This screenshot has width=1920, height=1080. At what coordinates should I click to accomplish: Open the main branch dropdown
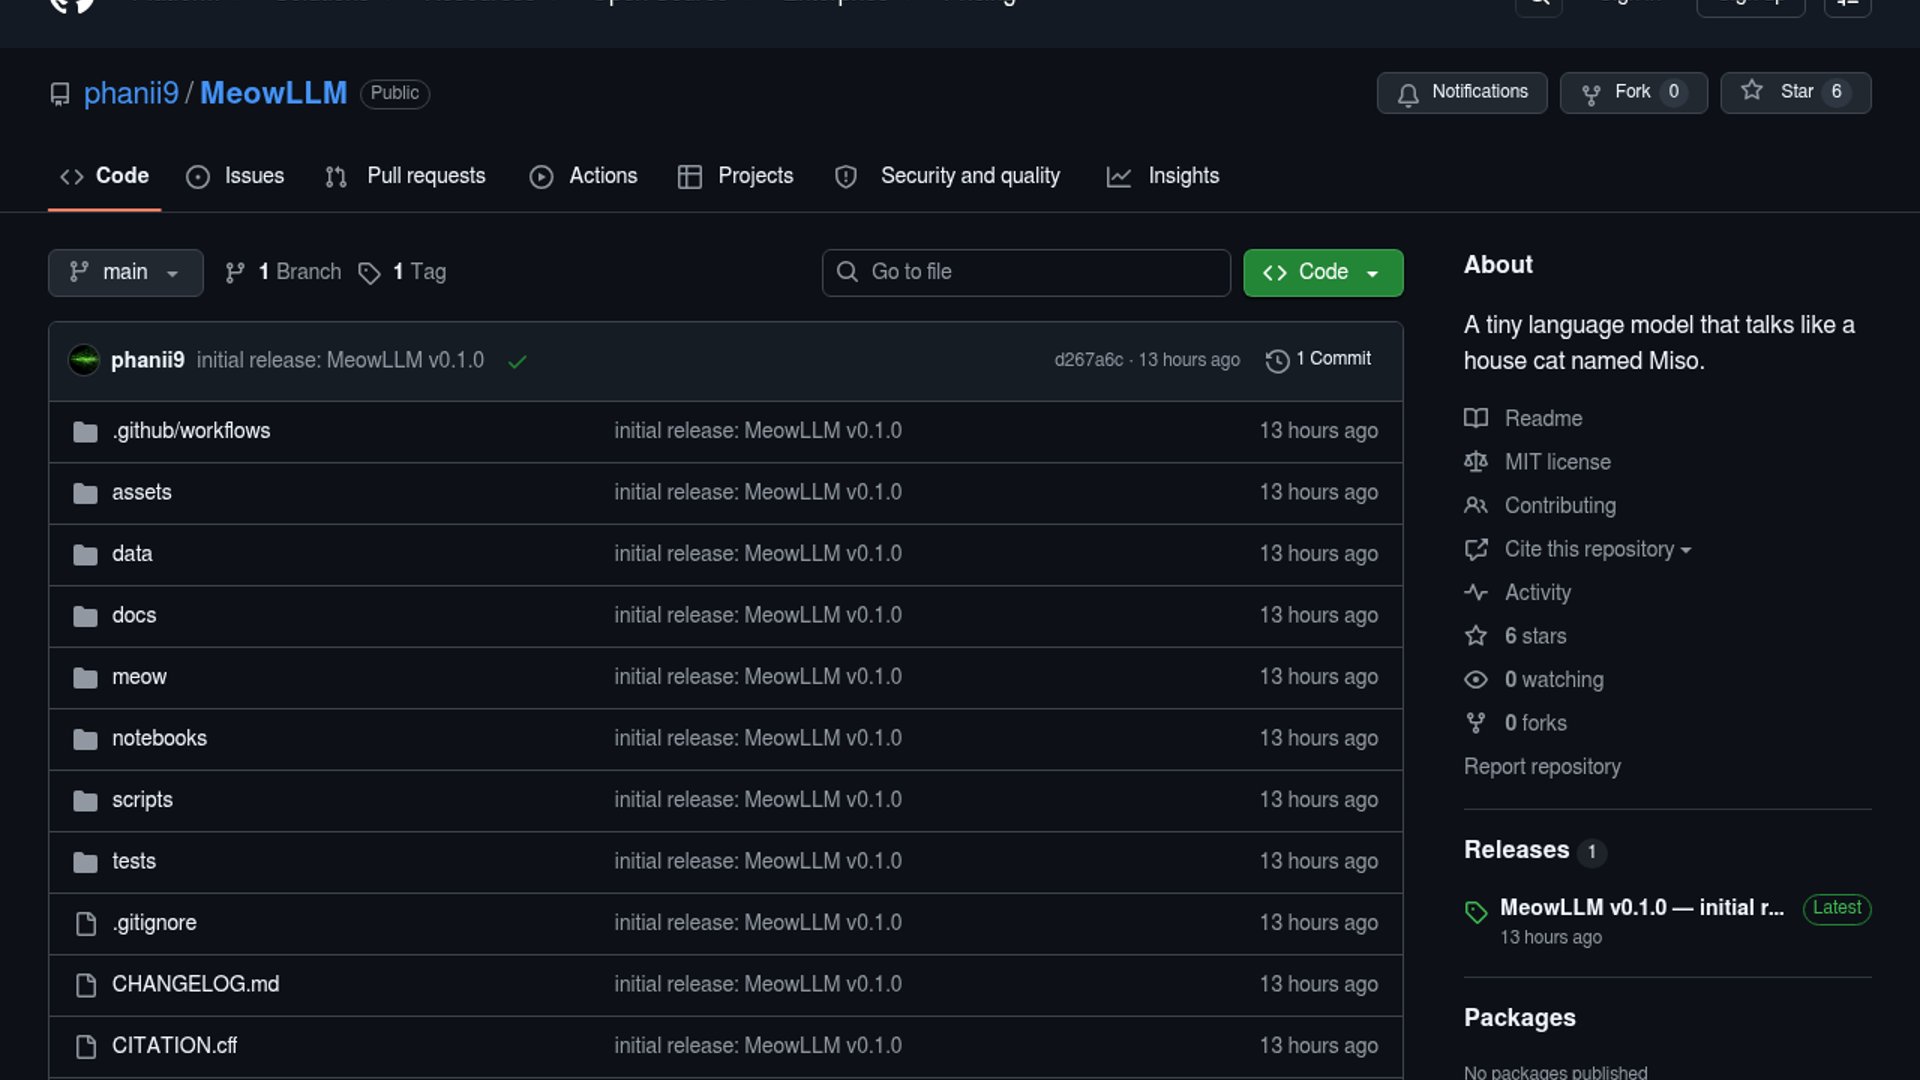(125, 272)
